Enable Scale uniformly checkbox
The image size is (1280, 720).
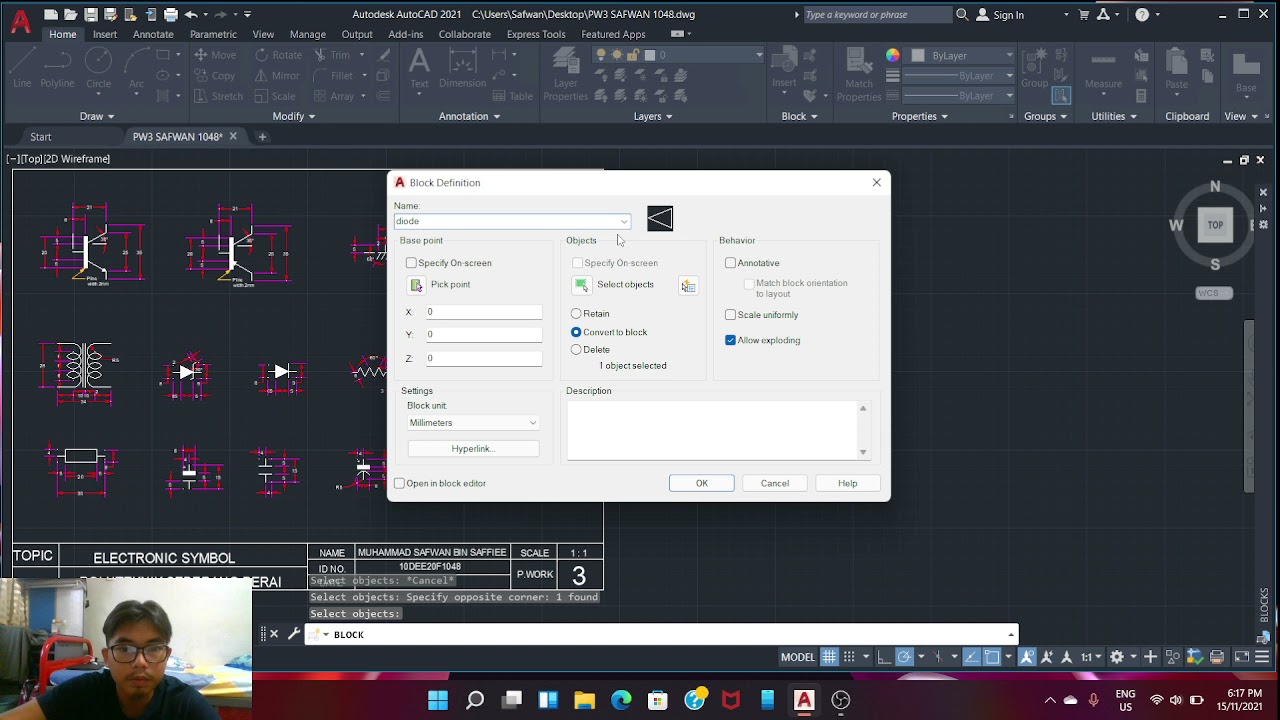tap(730, 315)
